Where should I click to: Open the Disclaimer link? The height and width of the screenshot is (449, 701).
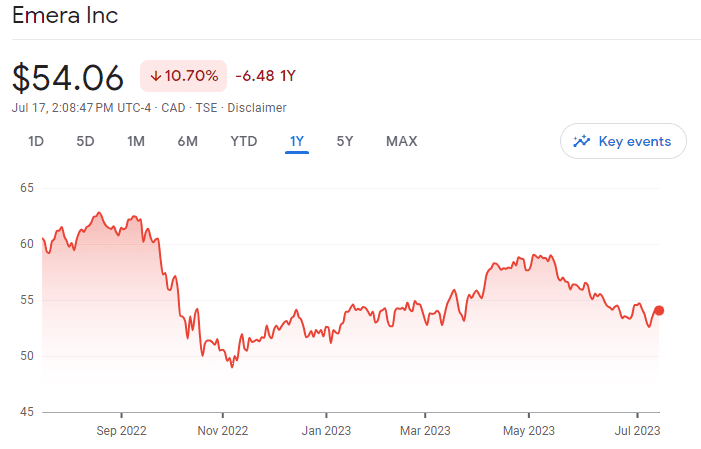(x=259, y=108)
